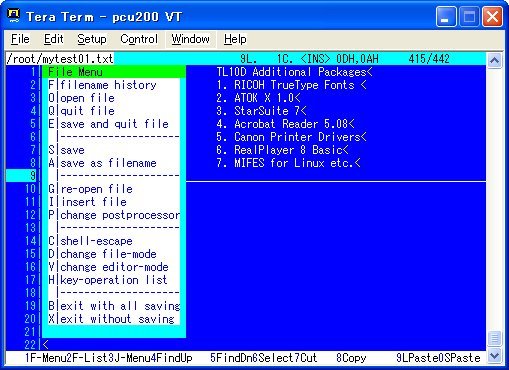
Task: Click the vertical scrollbar thumb
Action: 494,339
